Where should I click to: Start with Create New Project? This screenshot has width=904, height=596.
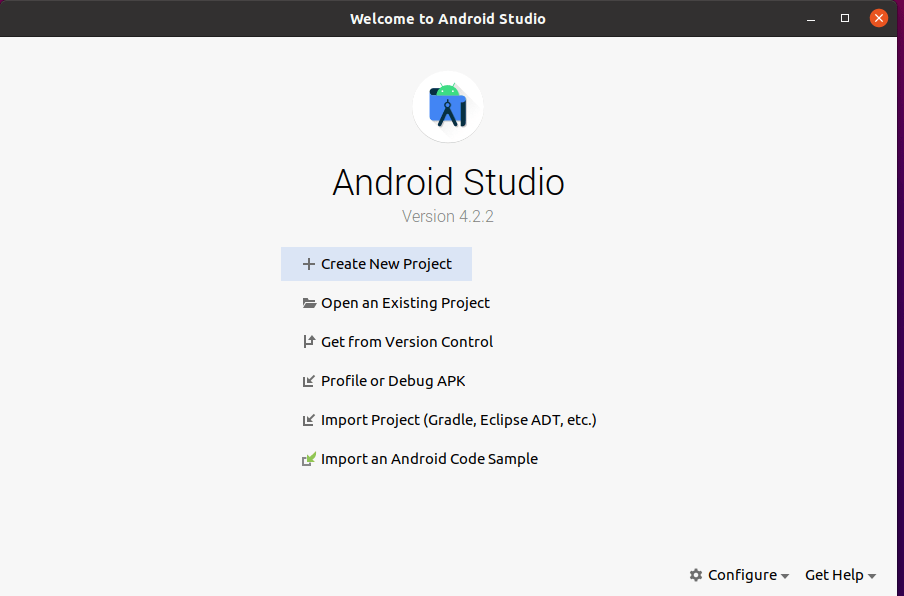376,264
